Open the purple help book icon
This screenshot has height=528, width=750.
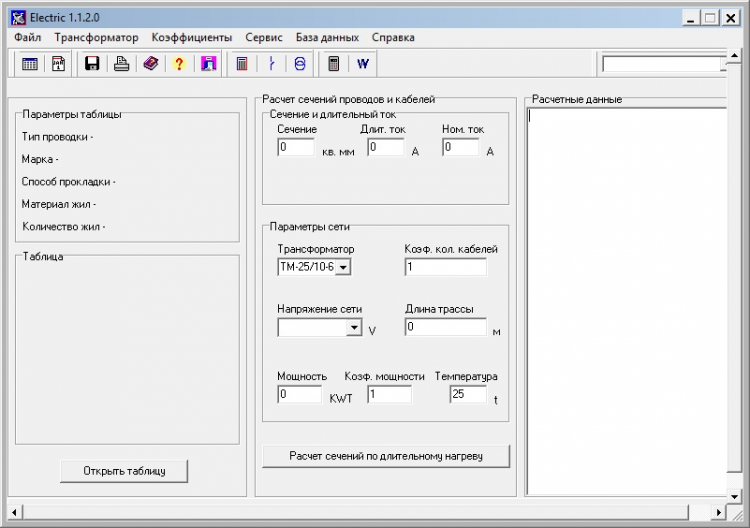(151, 64)
